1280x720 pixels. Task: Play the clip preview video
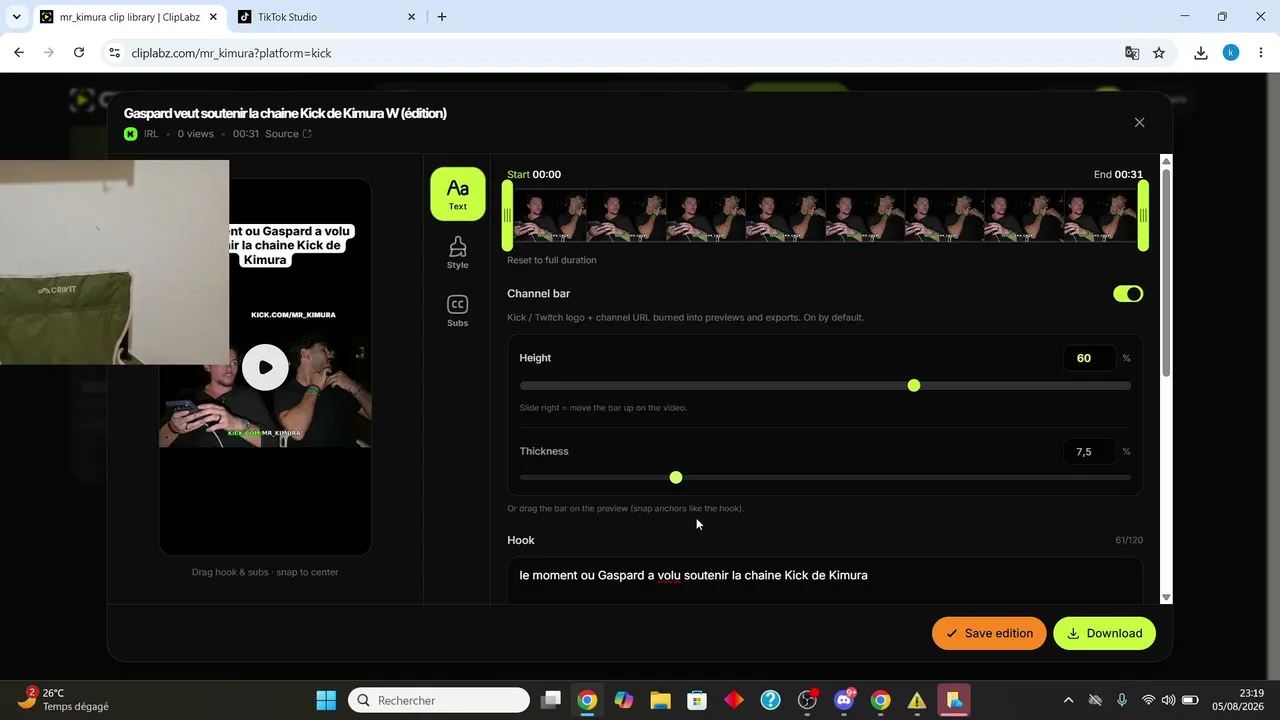pyautogui.click(x=265, y=367)
